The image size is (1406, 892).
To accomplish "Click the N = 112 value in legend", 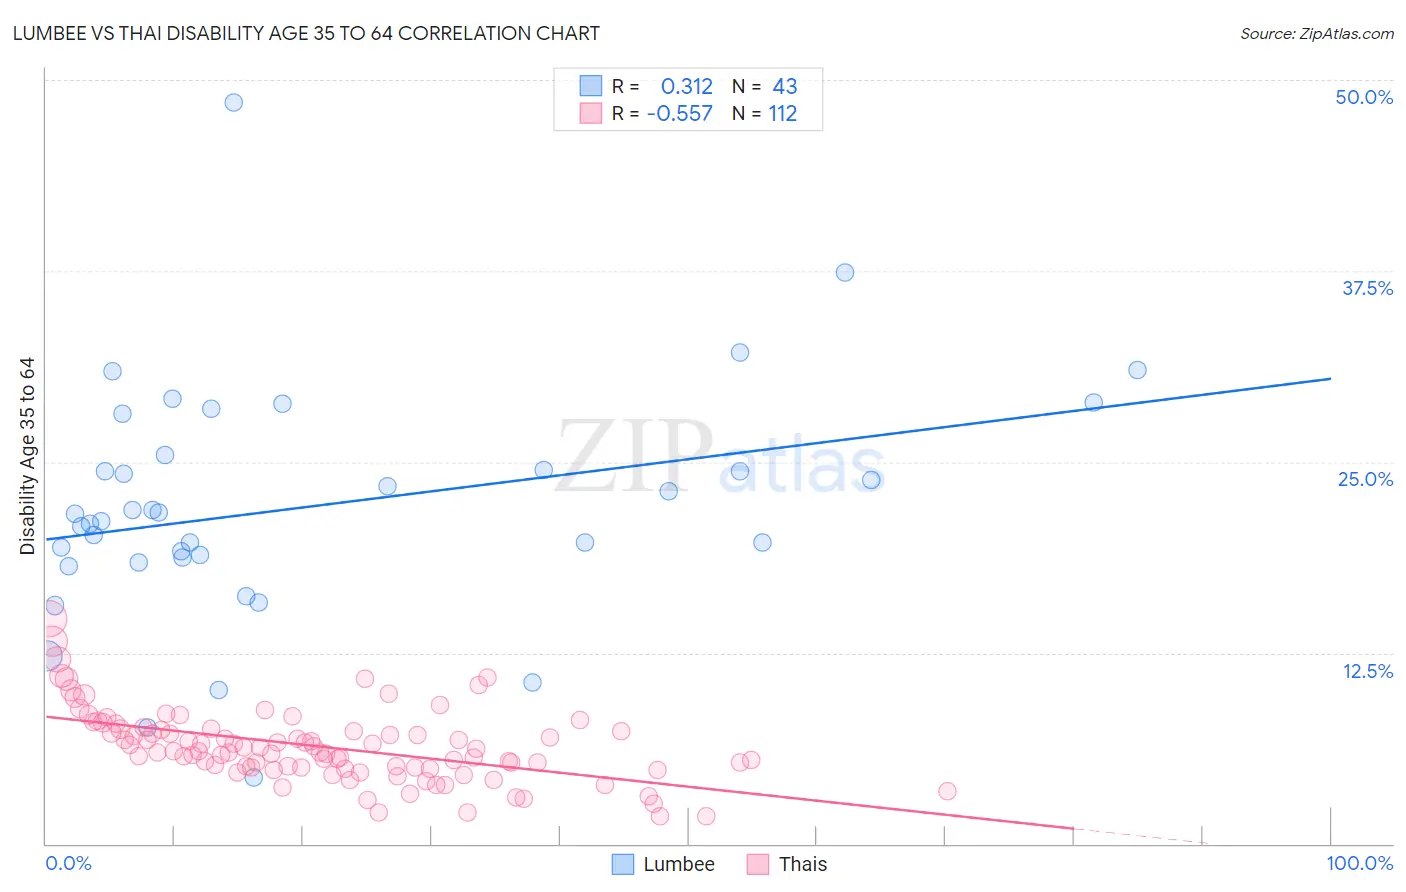I will click(x=765, y=113).
